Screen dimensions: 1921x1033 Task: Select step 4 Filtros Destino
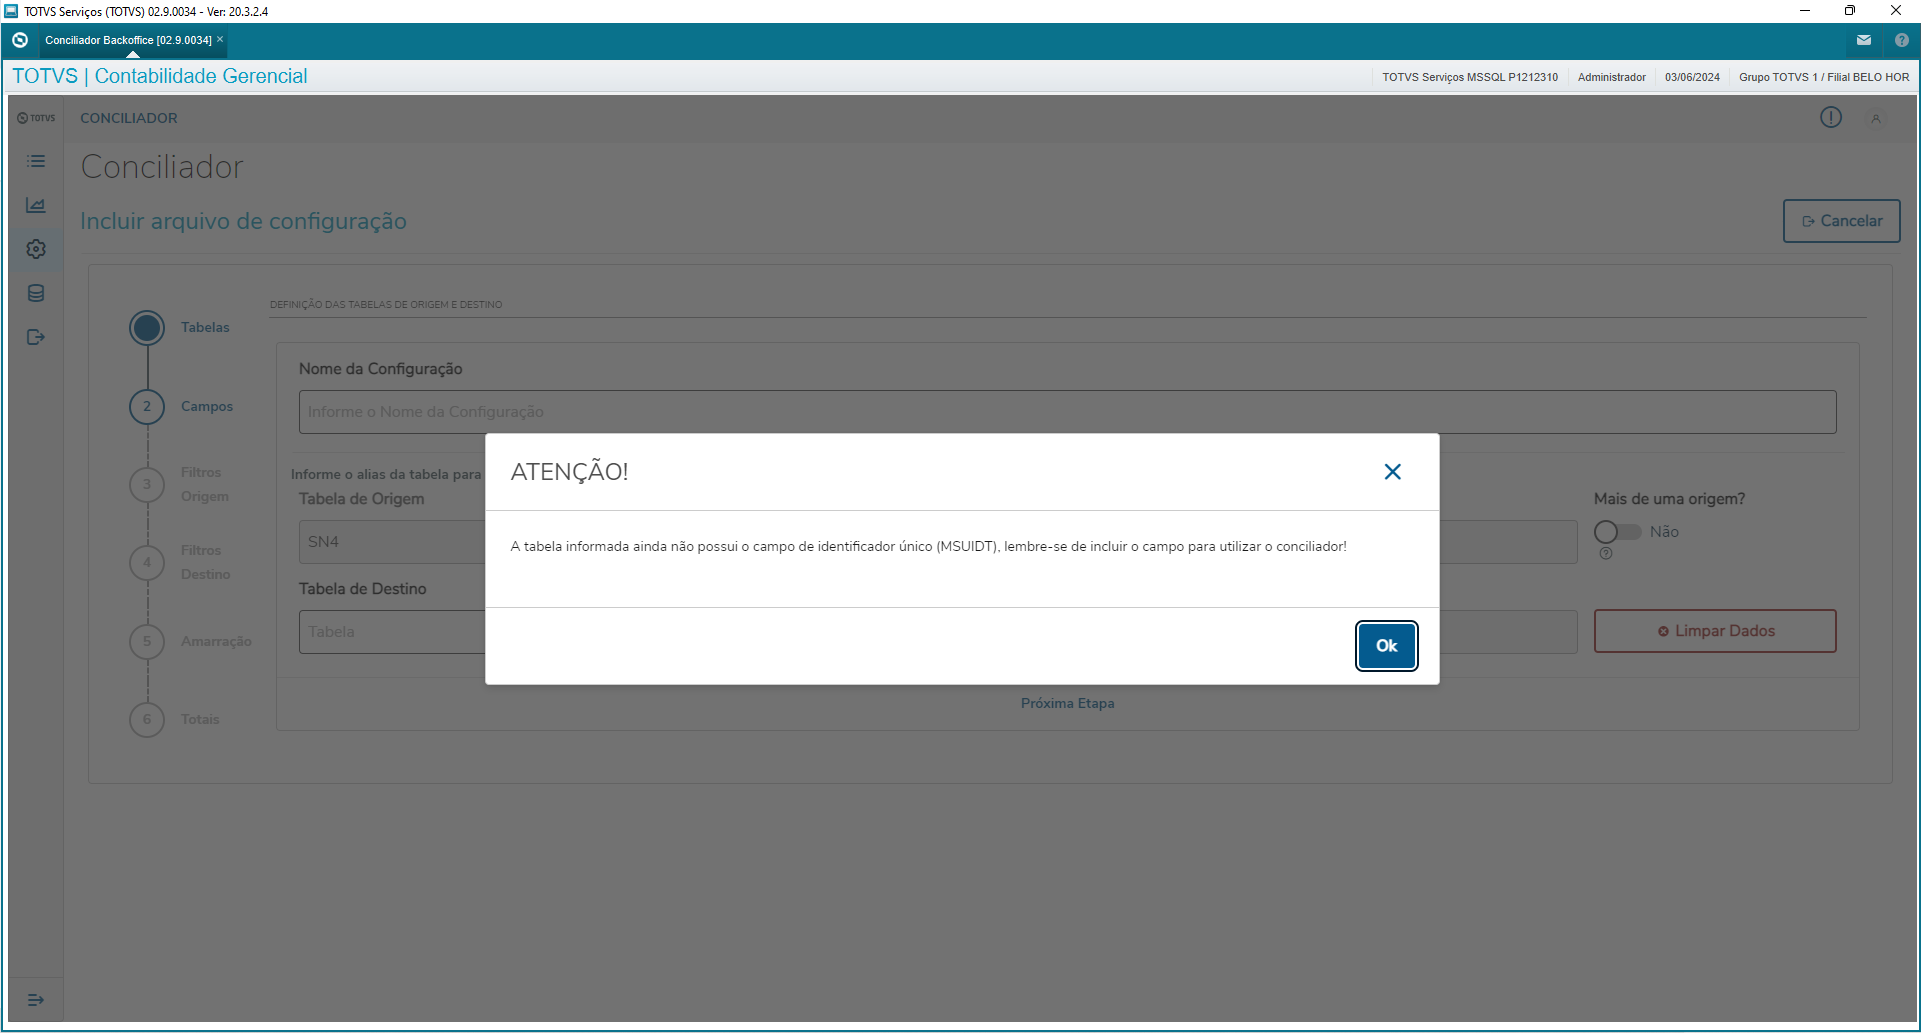(147, 563)
